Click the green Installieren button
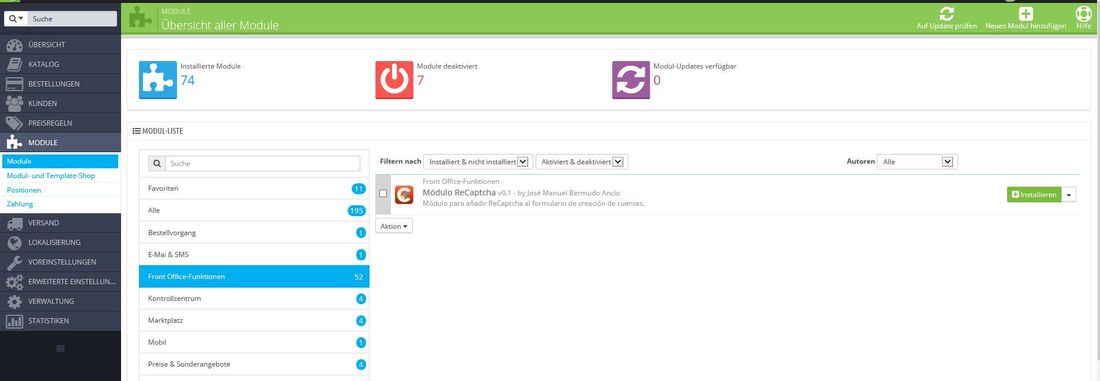The image size is (1100, 381). coord(1034,194)
